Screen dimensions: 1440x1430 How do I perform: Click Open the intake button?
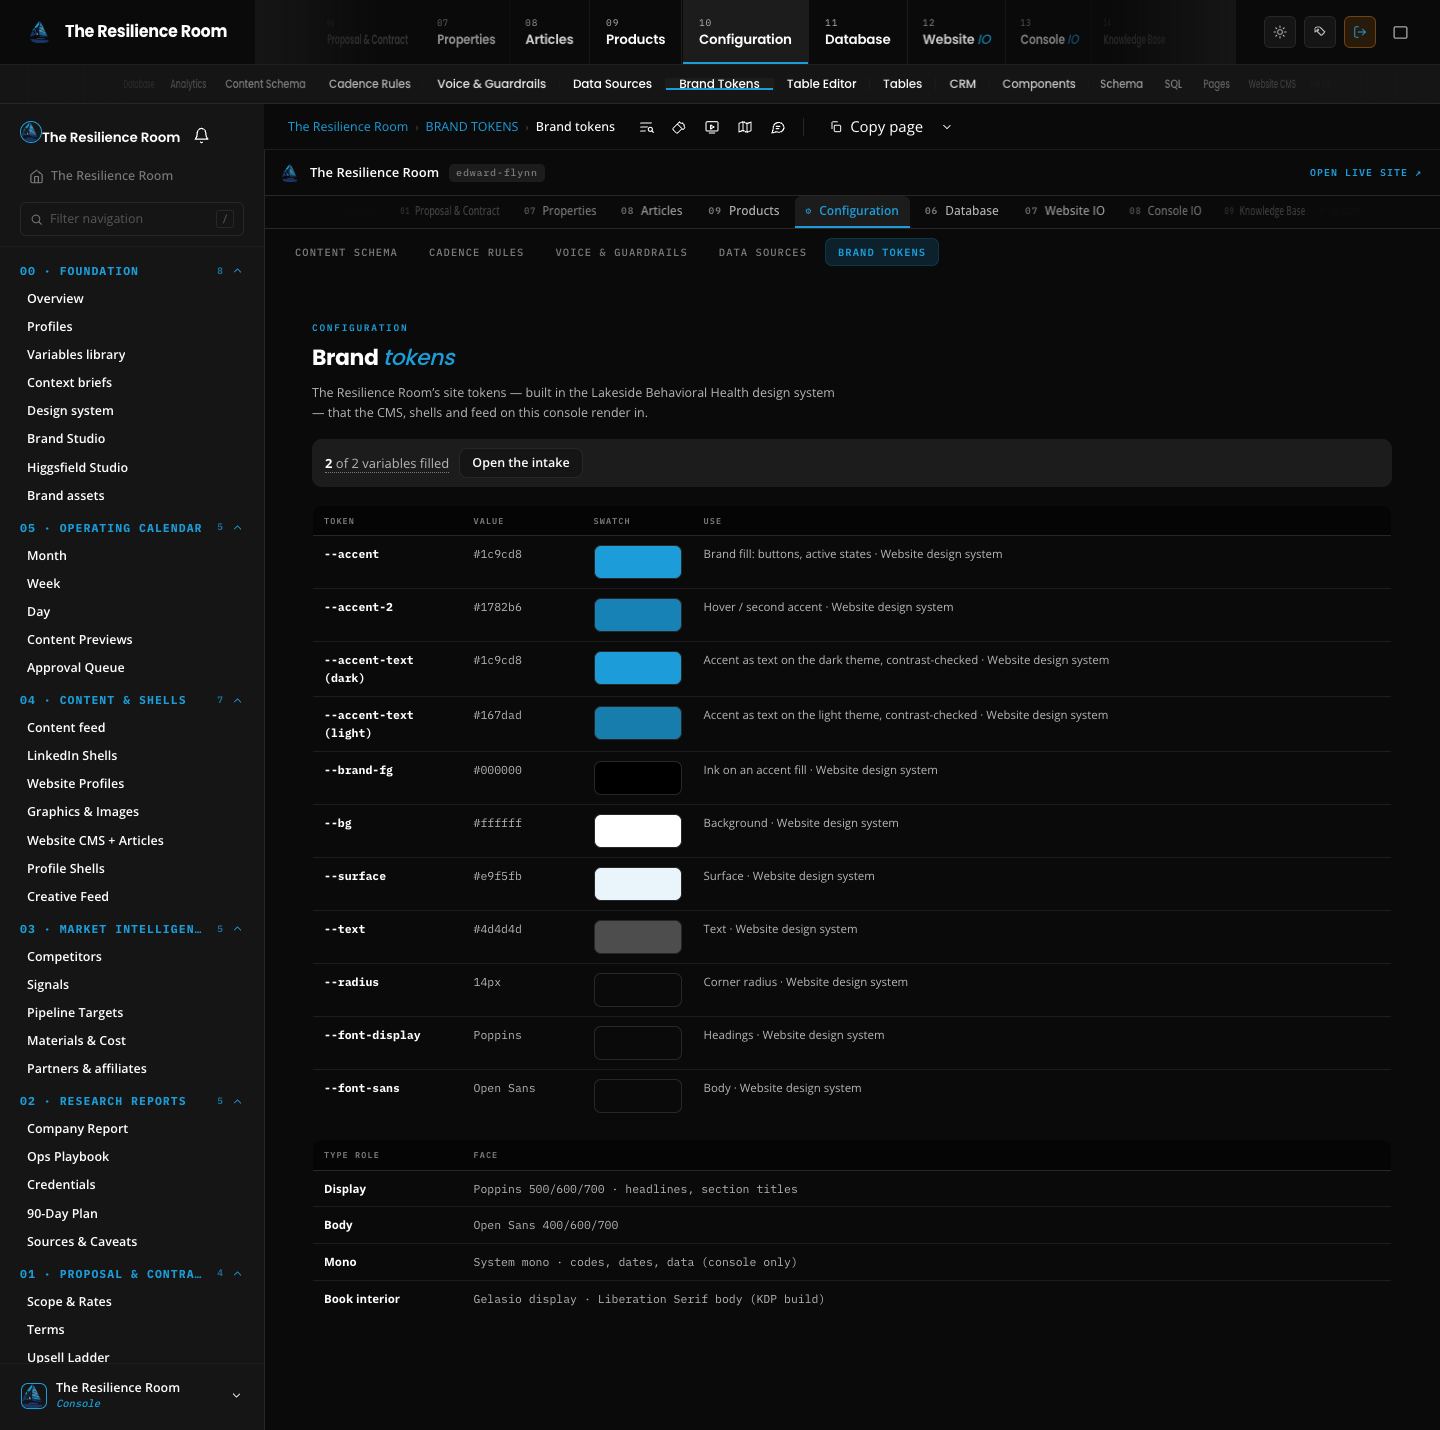(x=521, y=463)
